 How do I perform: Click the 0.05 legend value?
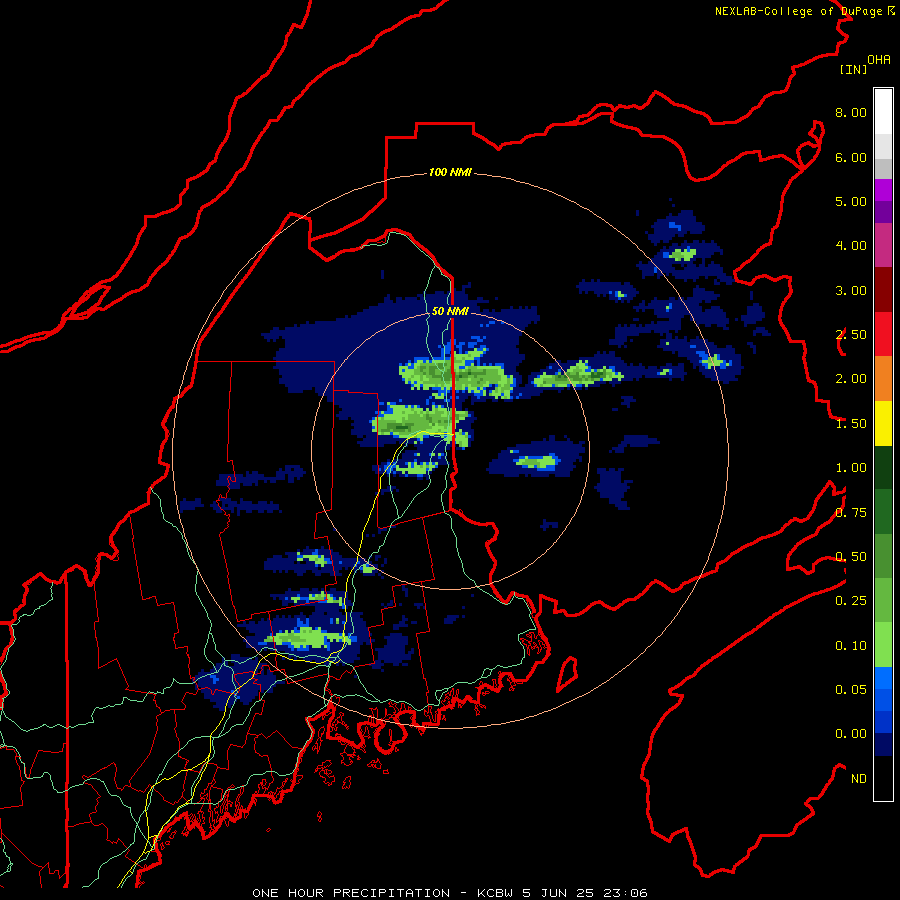(x=851, y=690)
